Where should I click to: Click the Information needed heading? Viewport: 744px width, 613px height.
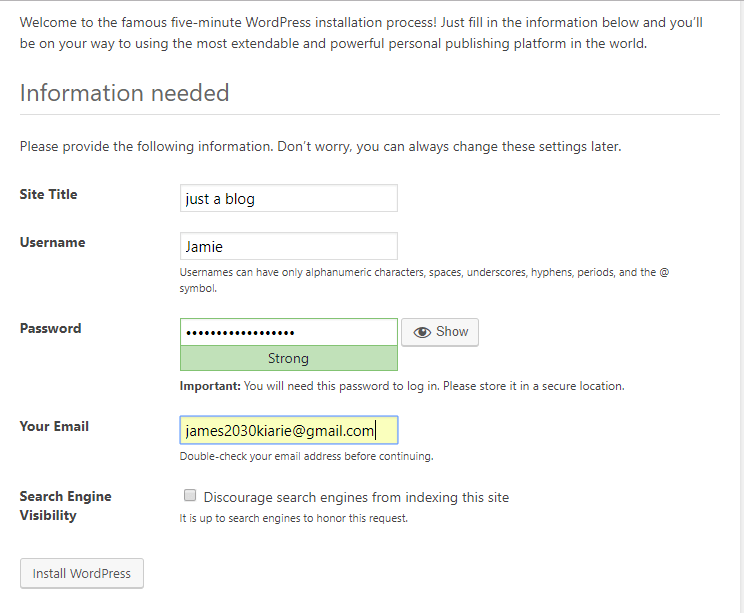(124, 93)
